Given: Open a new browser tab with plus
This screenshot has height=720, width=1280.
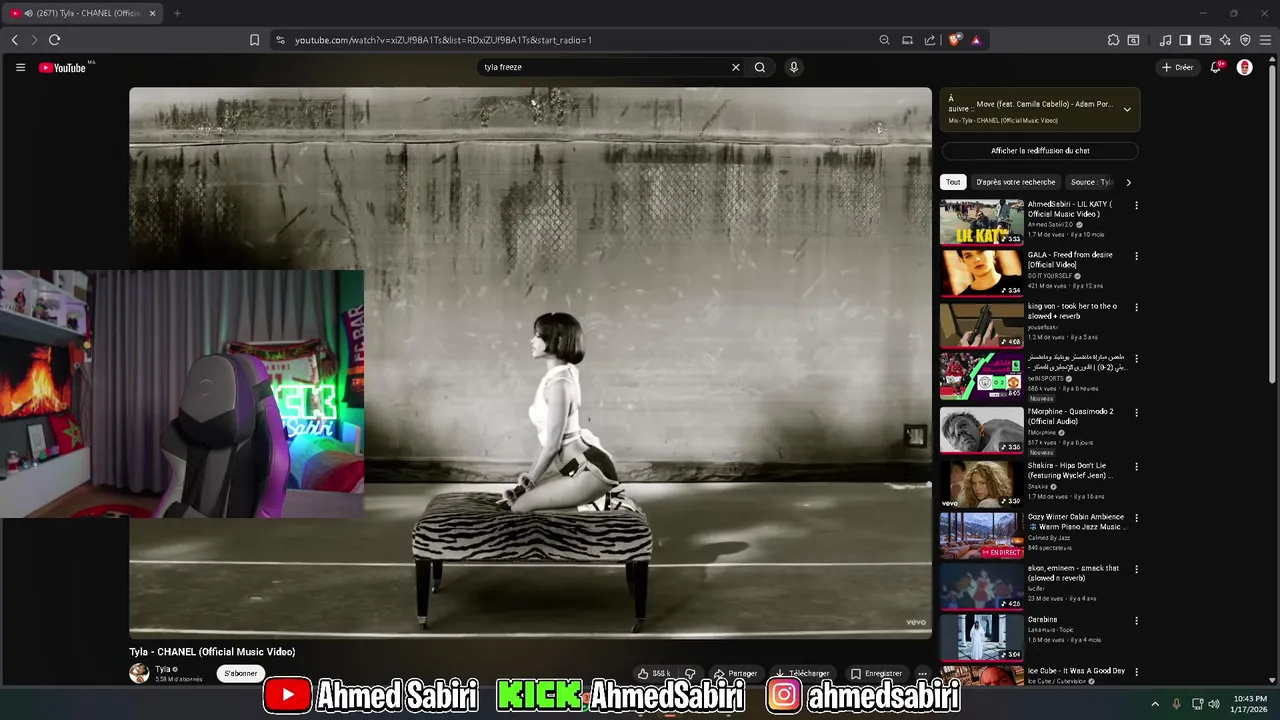Looking at the screenshot, I should [177, 13].
